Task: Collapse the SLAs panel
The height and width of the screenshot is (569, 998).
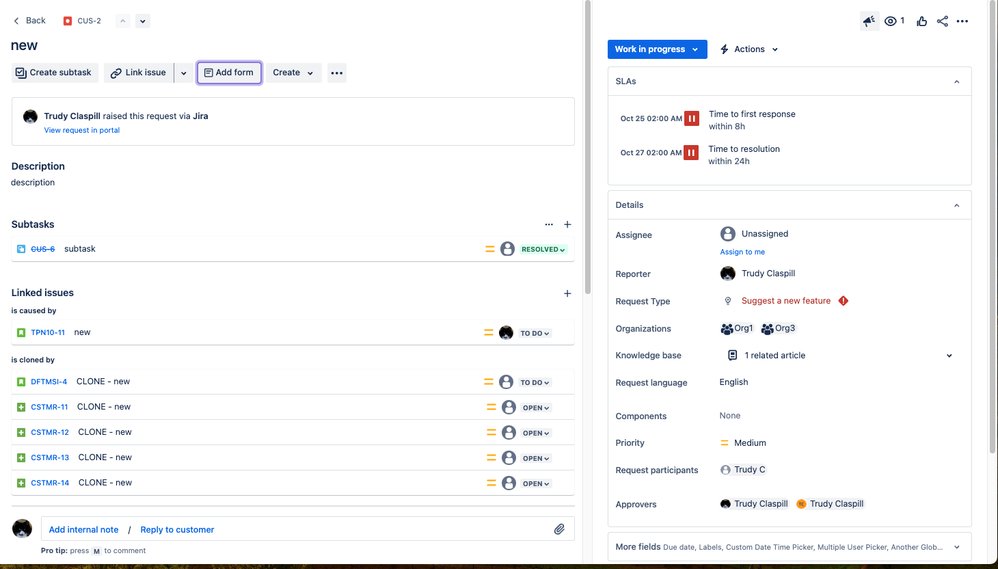Action: click(956, 81)
